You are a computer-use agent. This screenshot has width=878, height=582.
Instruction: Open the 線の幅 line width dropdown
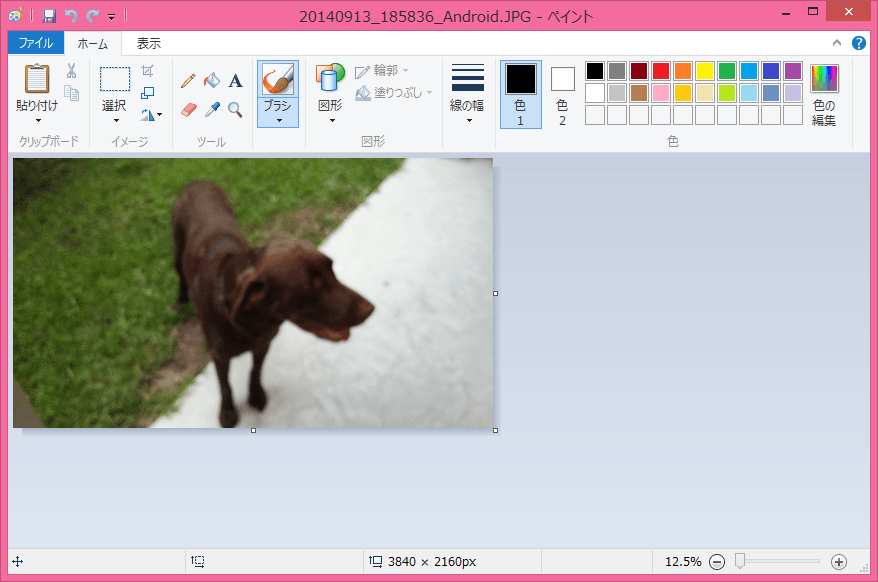467,93
